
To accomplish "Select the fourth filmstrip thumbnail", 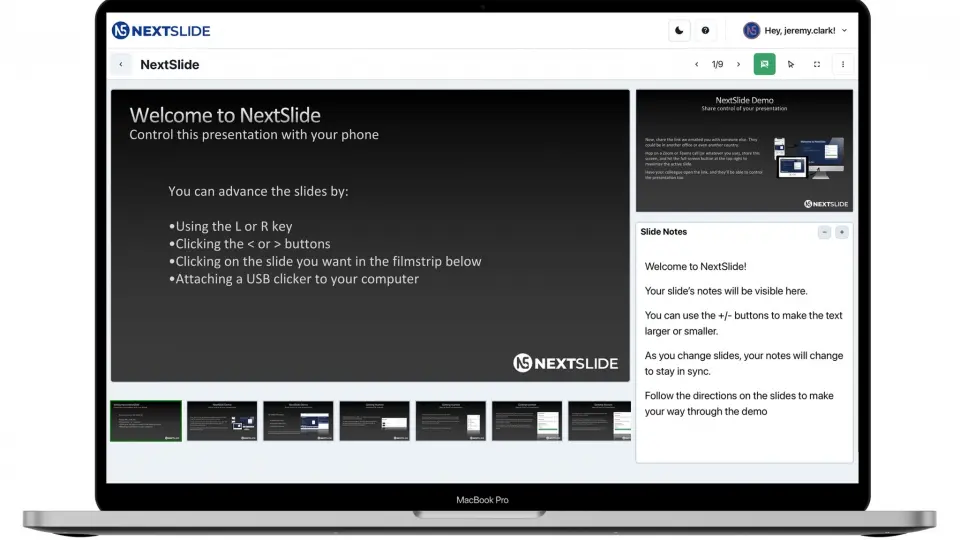I will 375,421.
